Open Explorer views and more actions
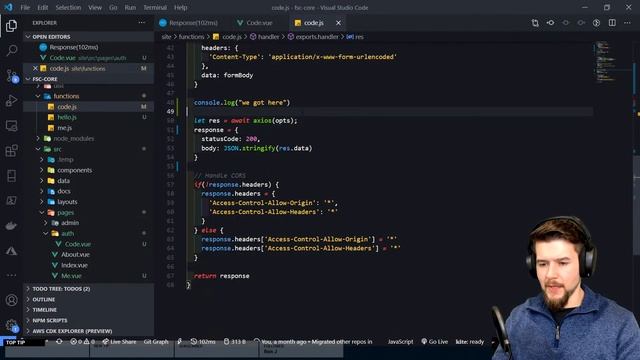 coord(142,23)
